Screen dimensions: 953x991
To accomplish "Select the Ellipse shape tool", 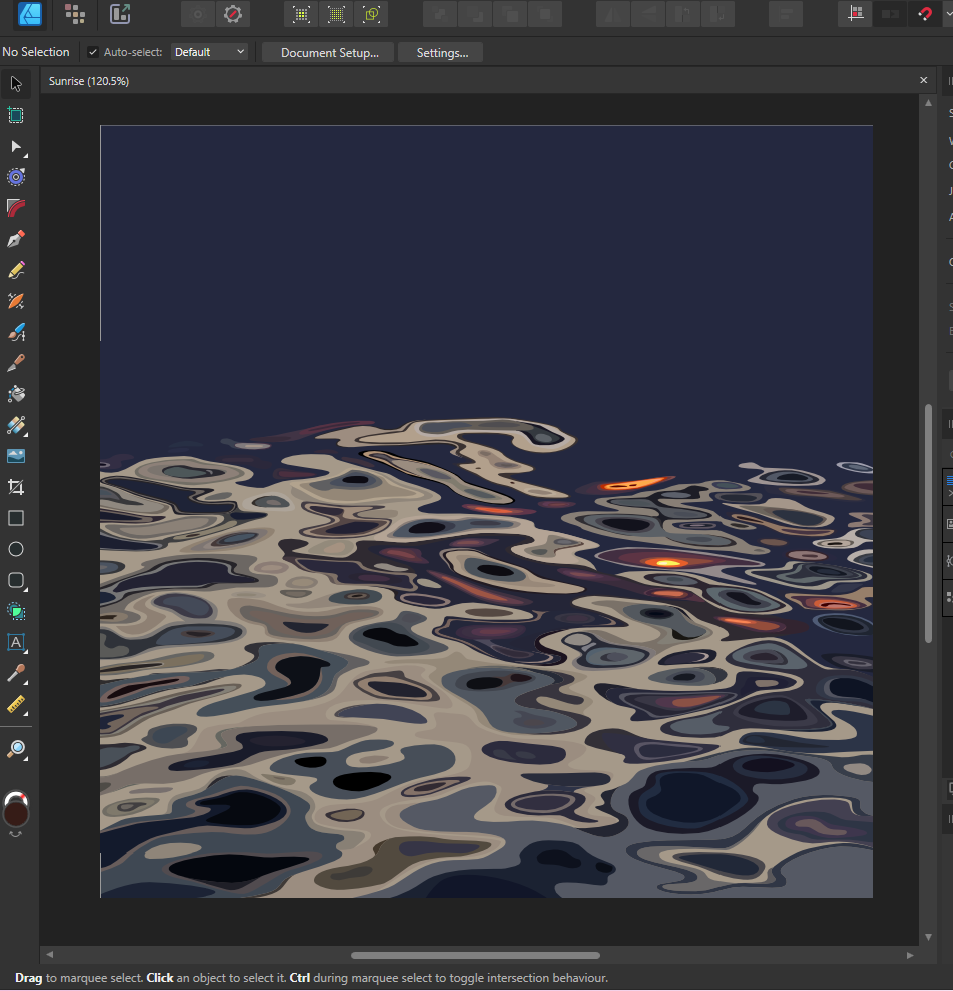I will coord(16,549).
